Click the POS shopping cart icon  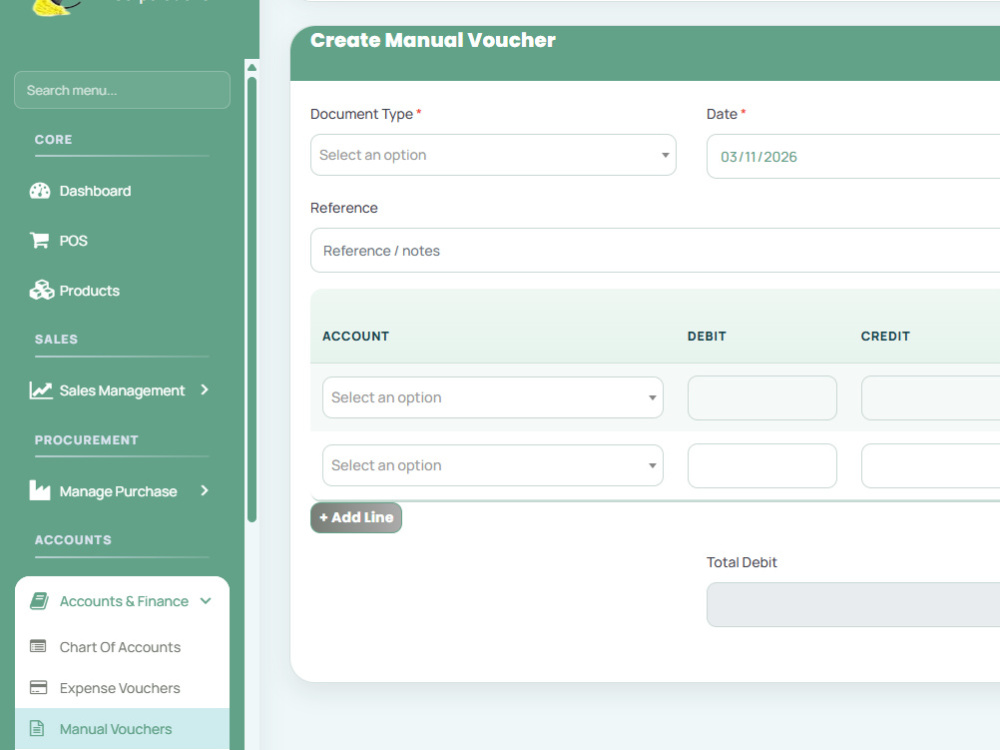39,240
